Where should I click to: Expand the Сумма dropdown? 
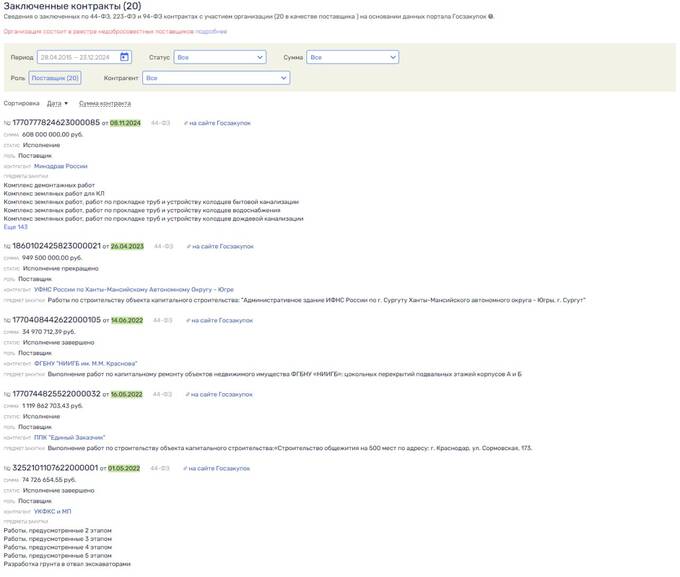click(352, 58)
